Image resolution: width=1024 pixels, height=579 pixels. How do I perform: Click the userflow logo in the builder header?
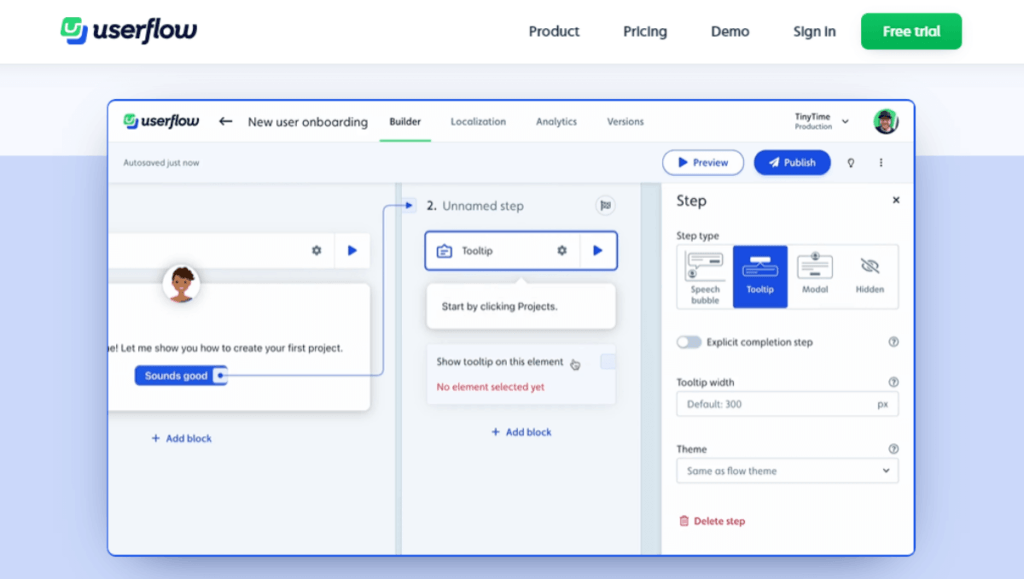159,119
